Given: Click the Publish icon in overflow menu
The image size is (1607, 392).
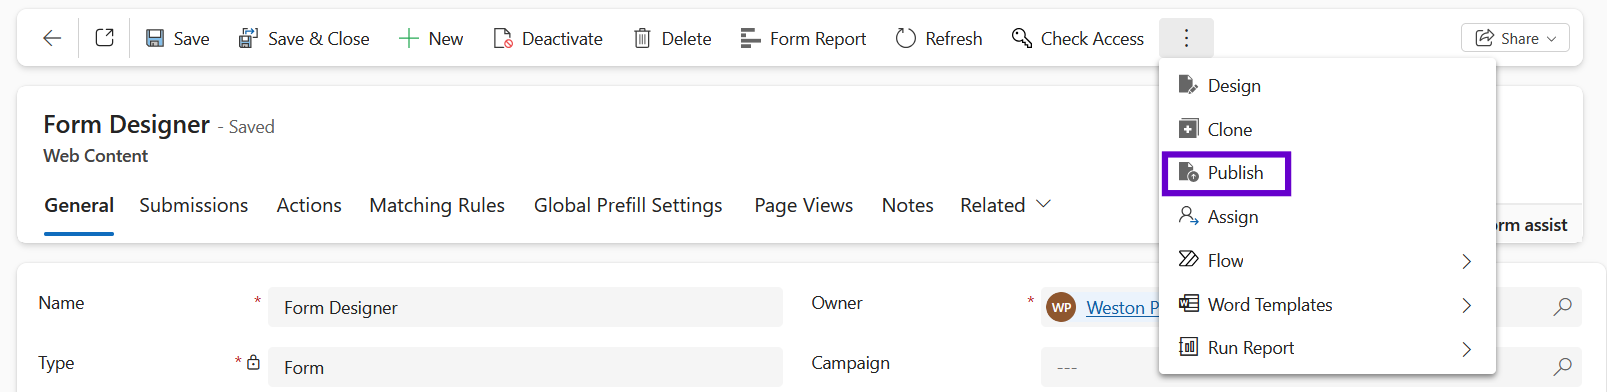Looking at the screenshot, I should (x=1188, y=172).
